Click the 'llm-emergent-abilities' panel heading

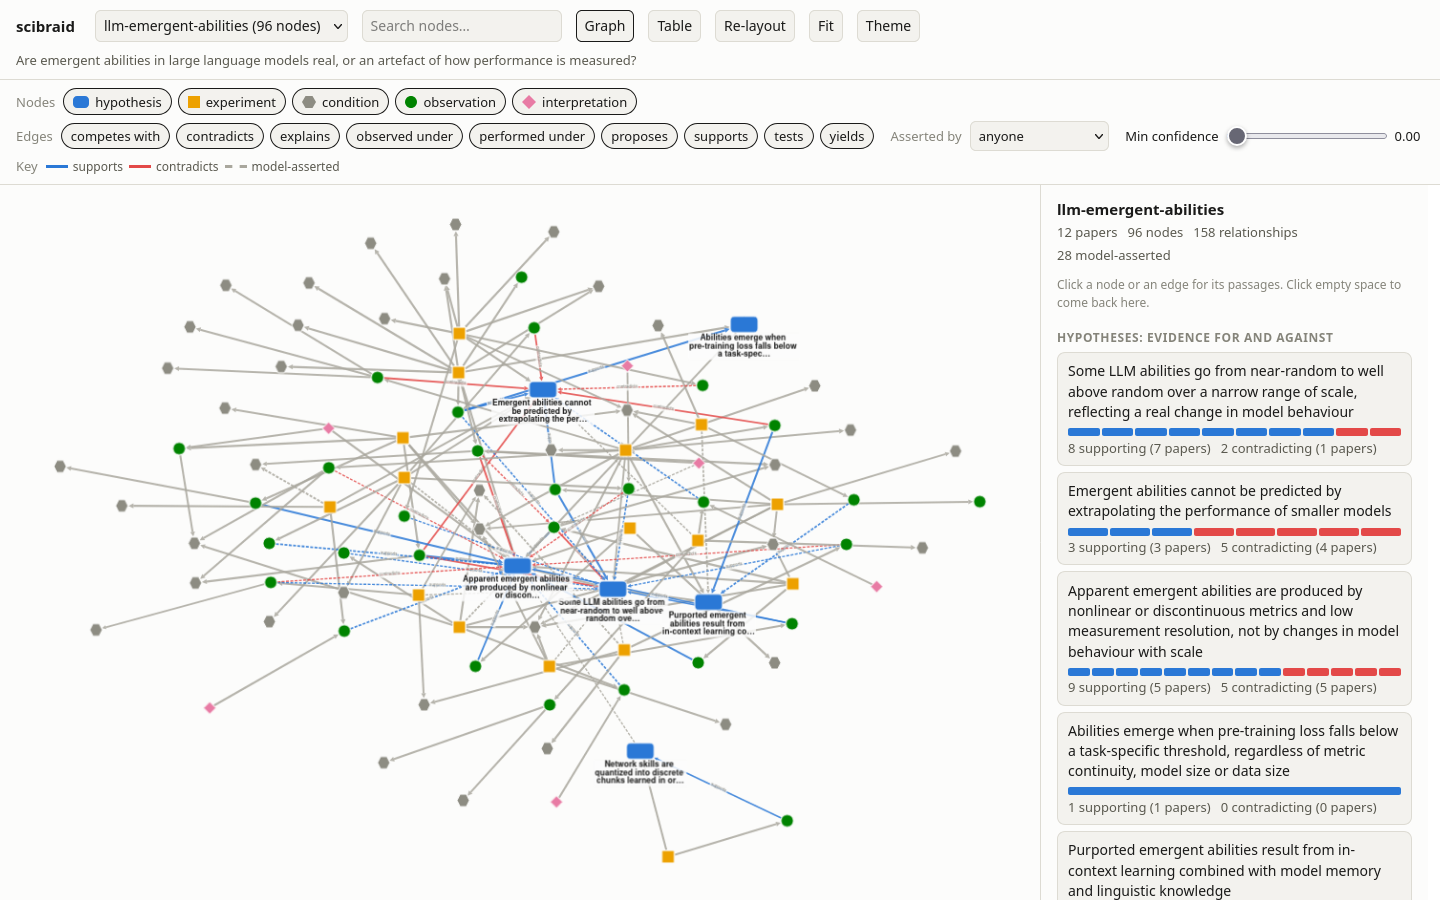1140,210
